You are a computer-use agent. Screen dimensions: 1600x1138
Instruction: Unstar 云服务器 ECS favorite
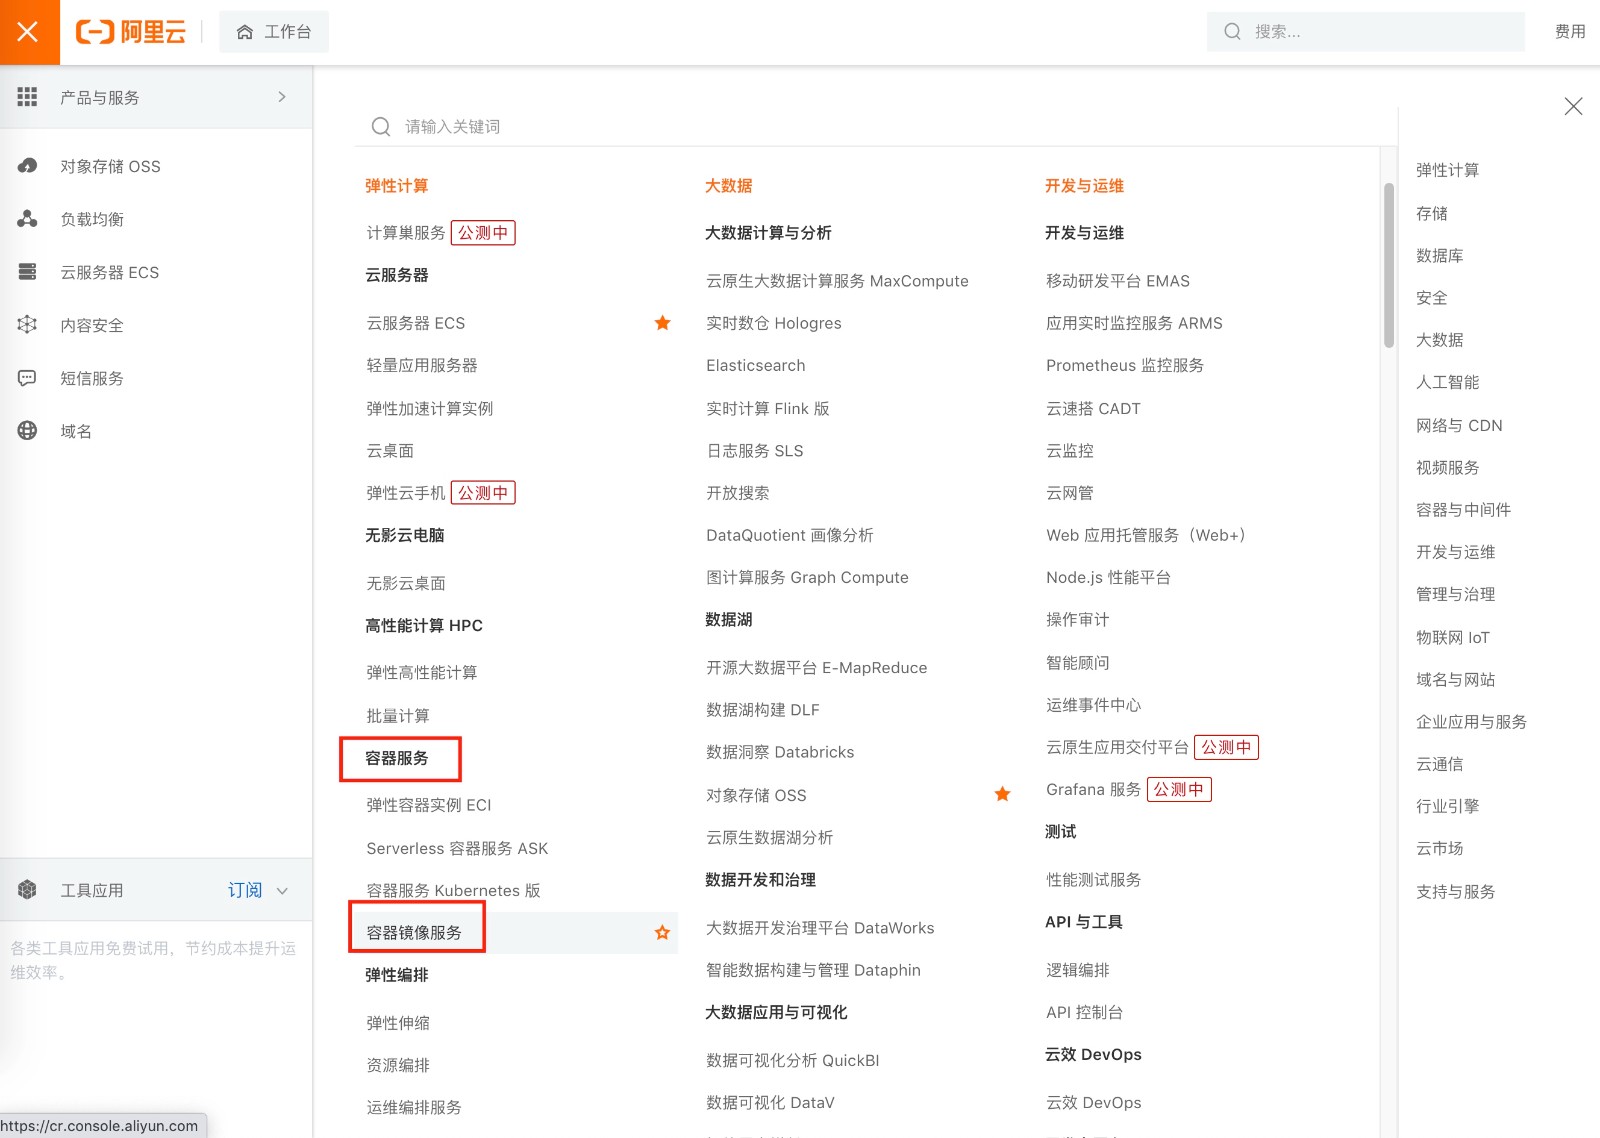tap(662, 323)
